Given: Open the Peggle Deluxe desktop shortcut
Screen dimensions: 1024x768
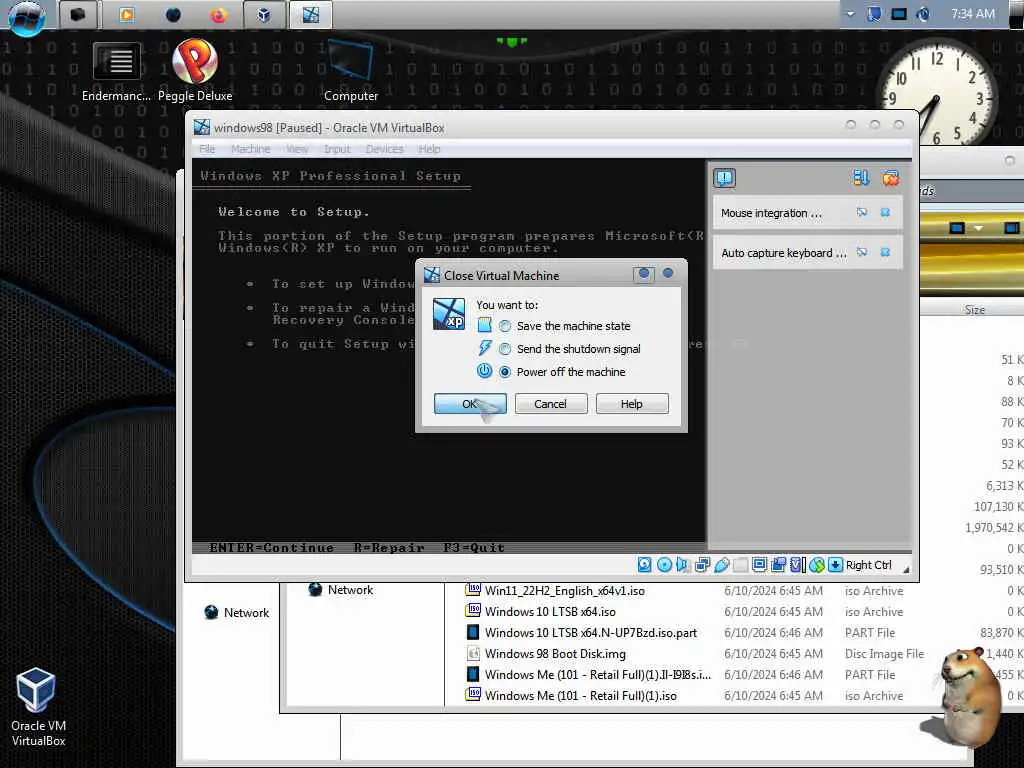Looking at the screenshot, I should (195, 71).
